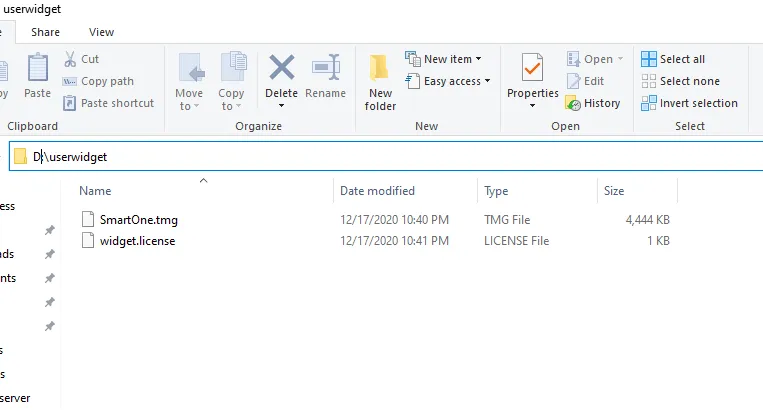The width and height of the screenshot is (763, 410).
Task: Click the 12/17/2020 10:40 PM date cell
Action: (x=394, y=220)
